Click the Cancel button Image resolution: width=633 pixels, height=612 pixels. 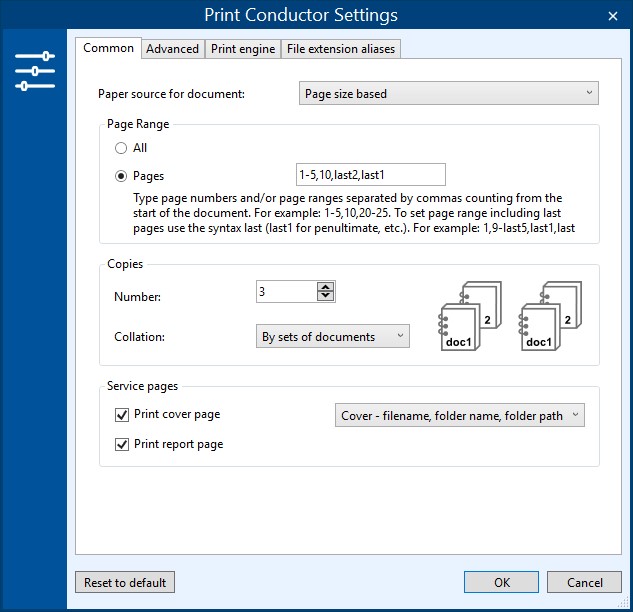click(x=584, y=582)
